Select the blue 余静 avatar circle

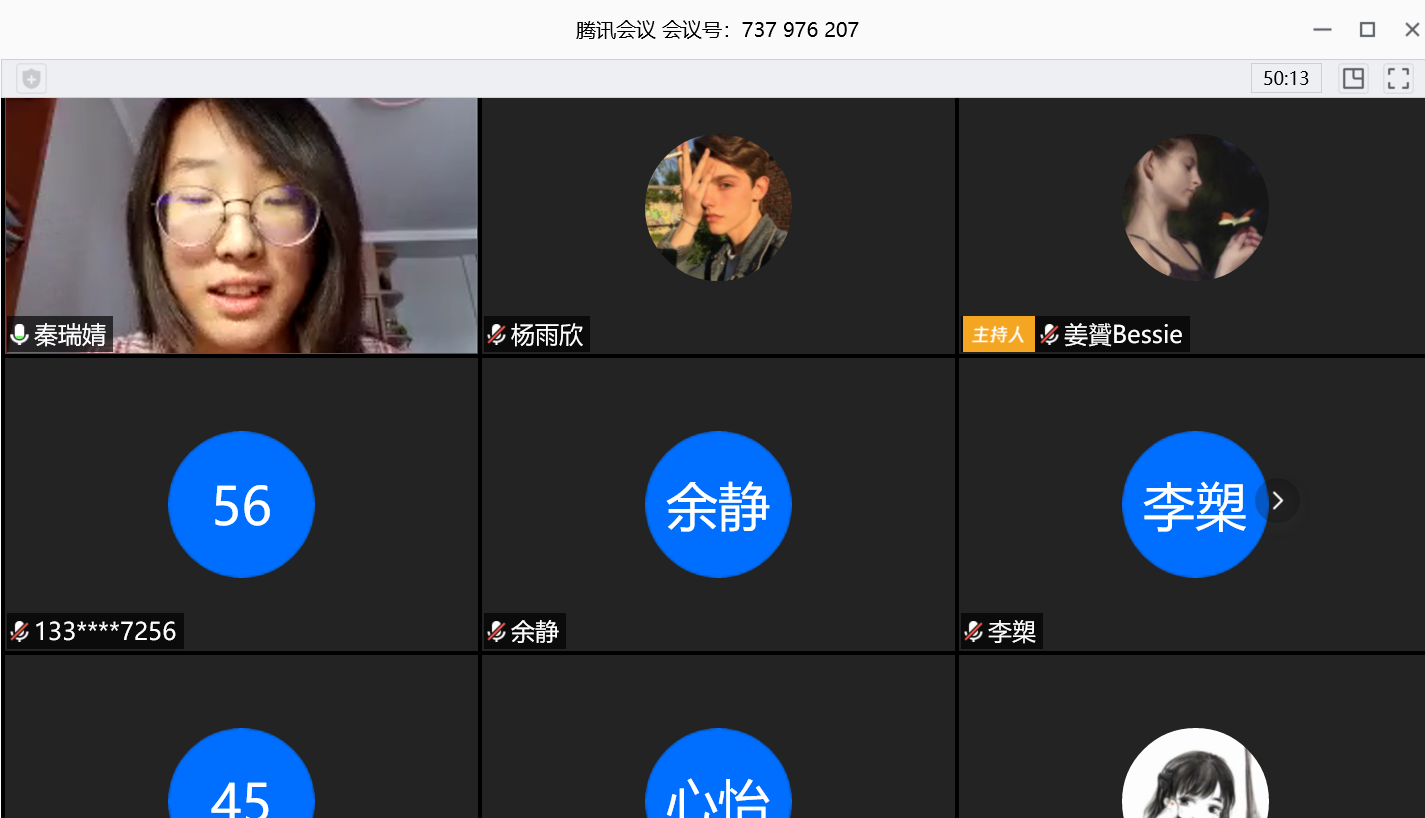coord(718,504)
